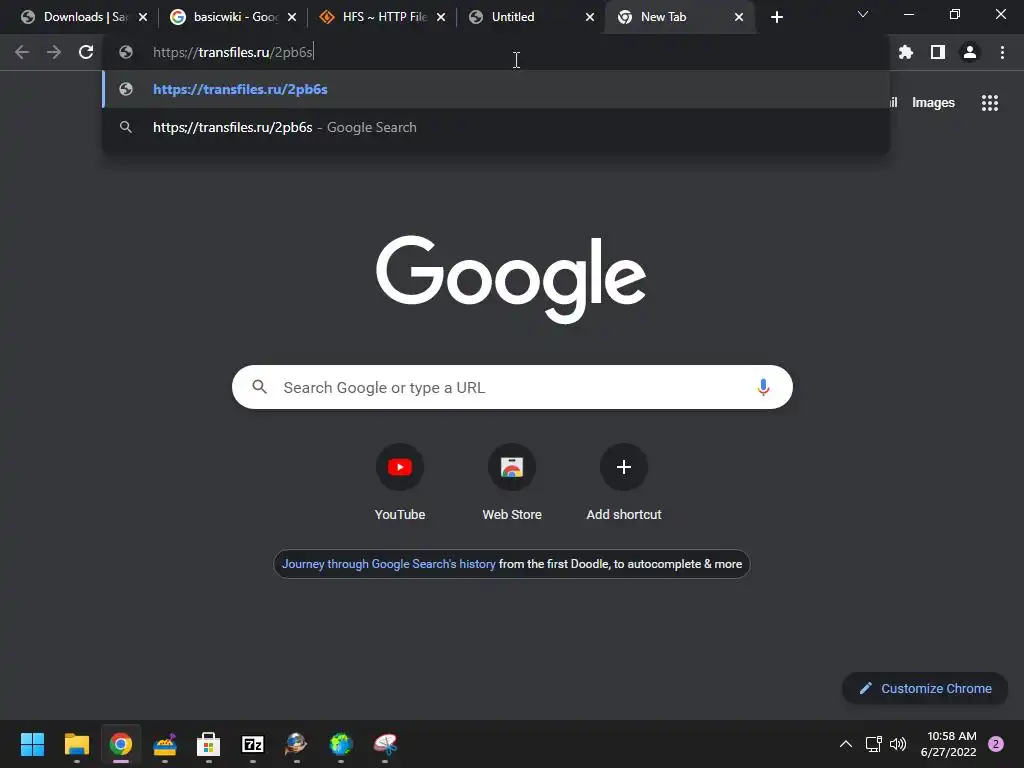Open File Explorer from the taskbar

click(x=76, y=744)
